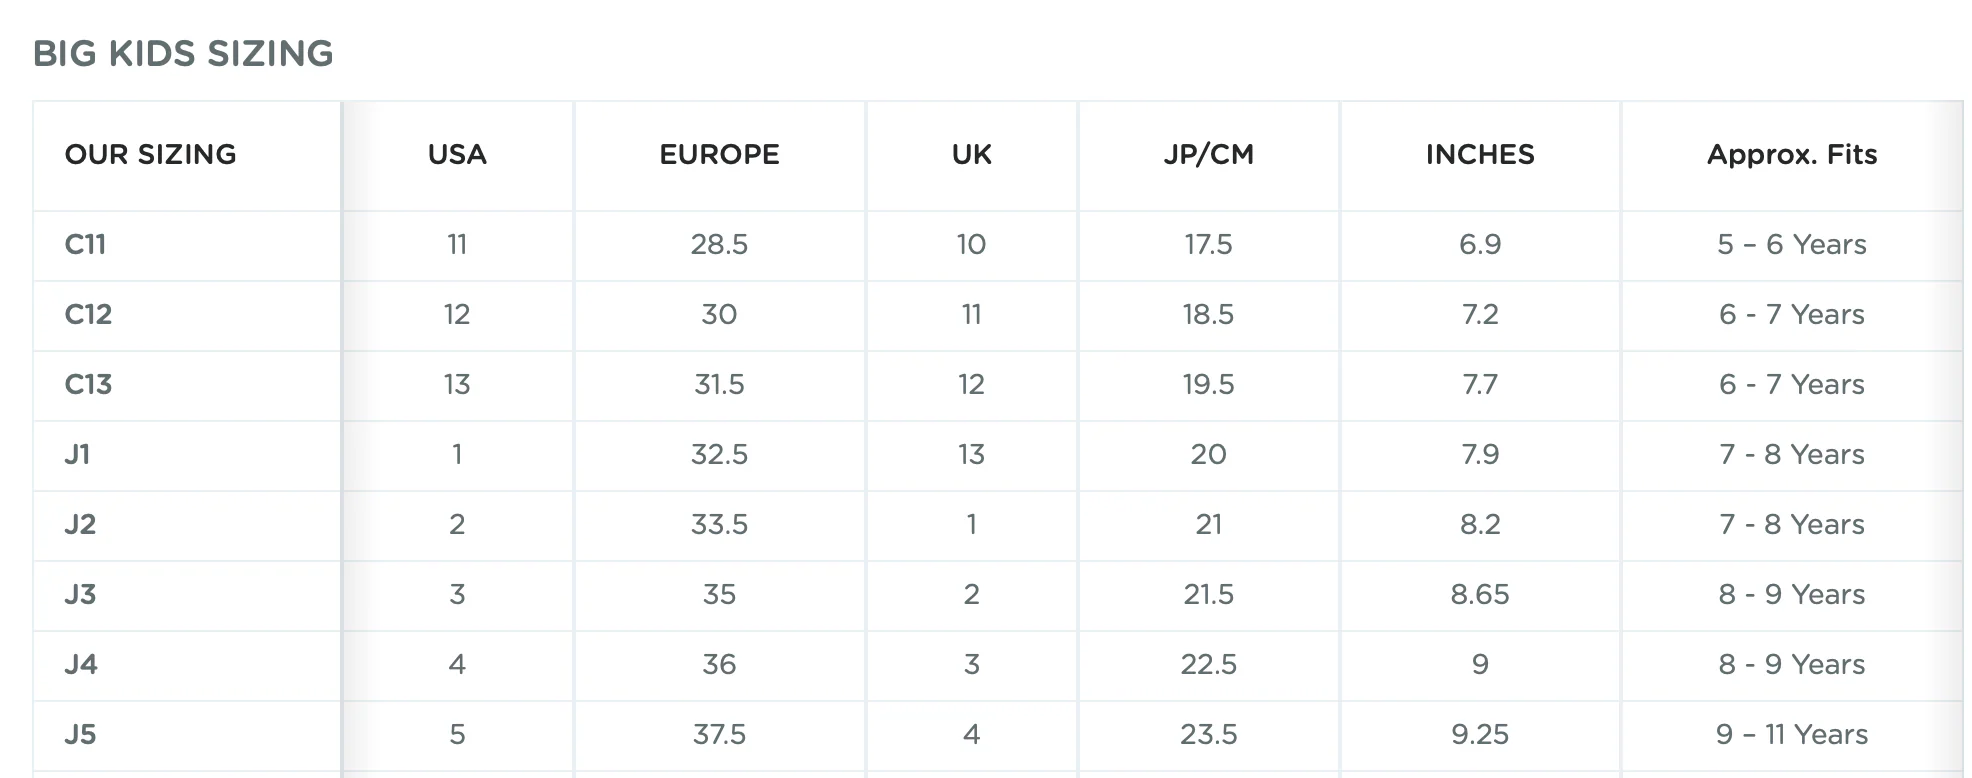The image size is (1972, 778).
Task: Click the 5 – 6 Years cell
Action: pos(1791,245)
